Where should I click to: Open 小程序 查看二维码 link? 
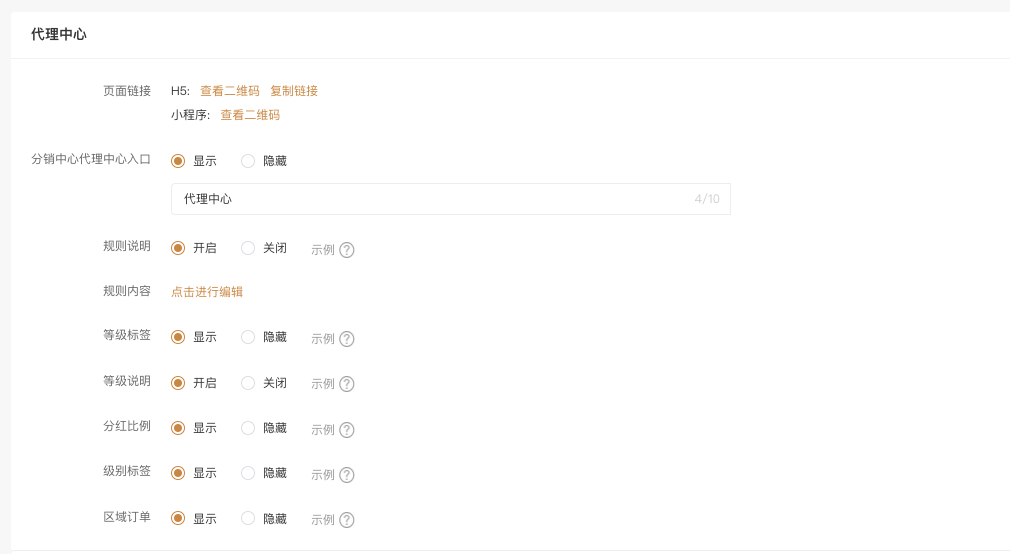pos(250,115)
